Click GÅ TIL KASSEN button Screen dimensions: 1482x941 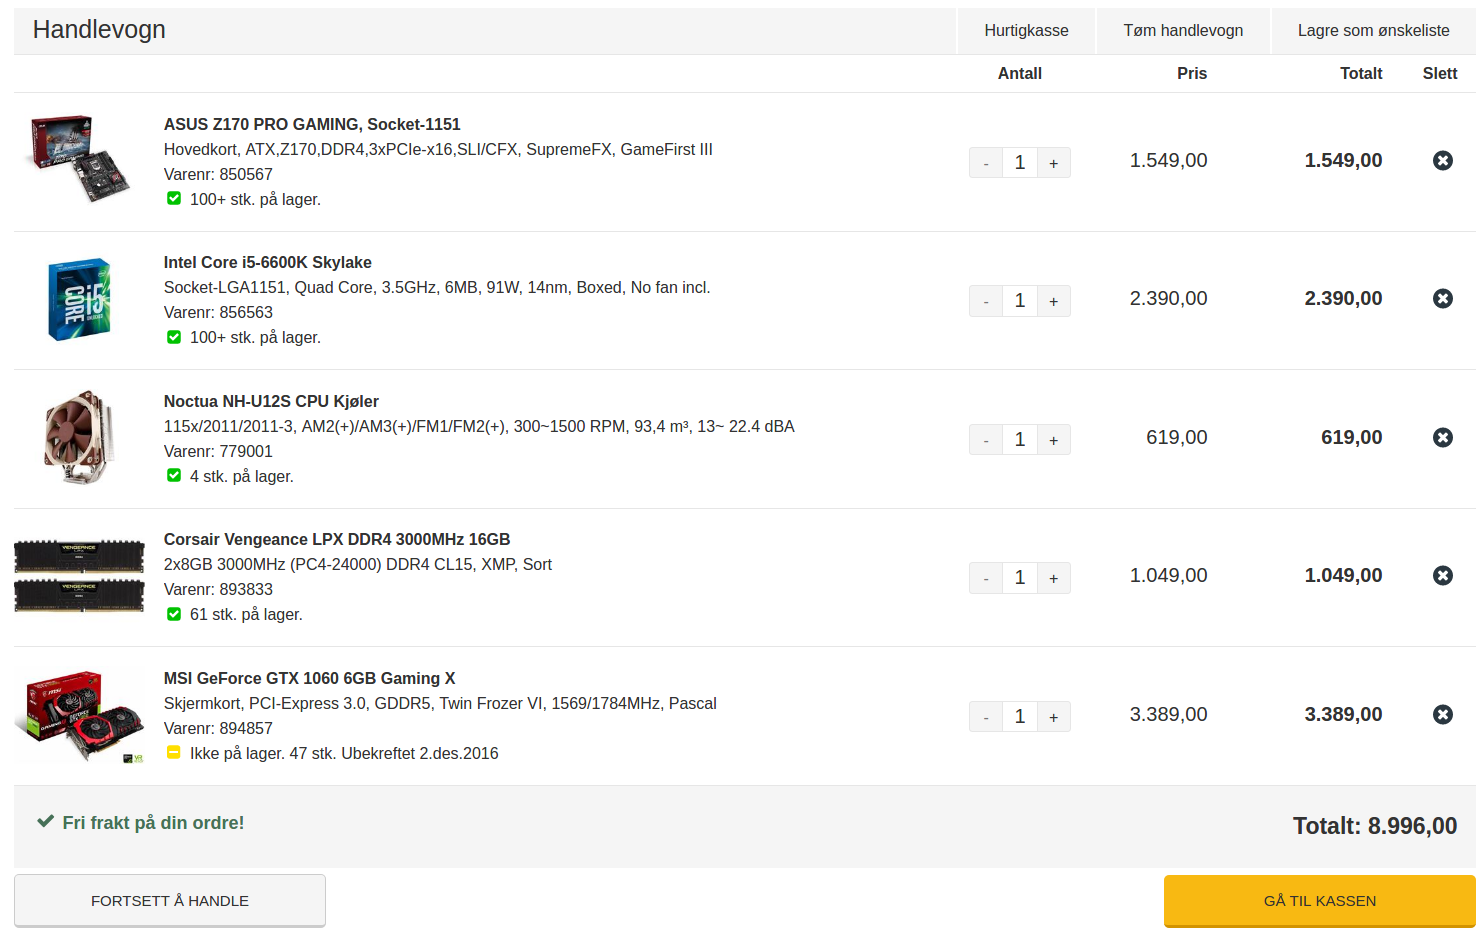(1319, 901)
